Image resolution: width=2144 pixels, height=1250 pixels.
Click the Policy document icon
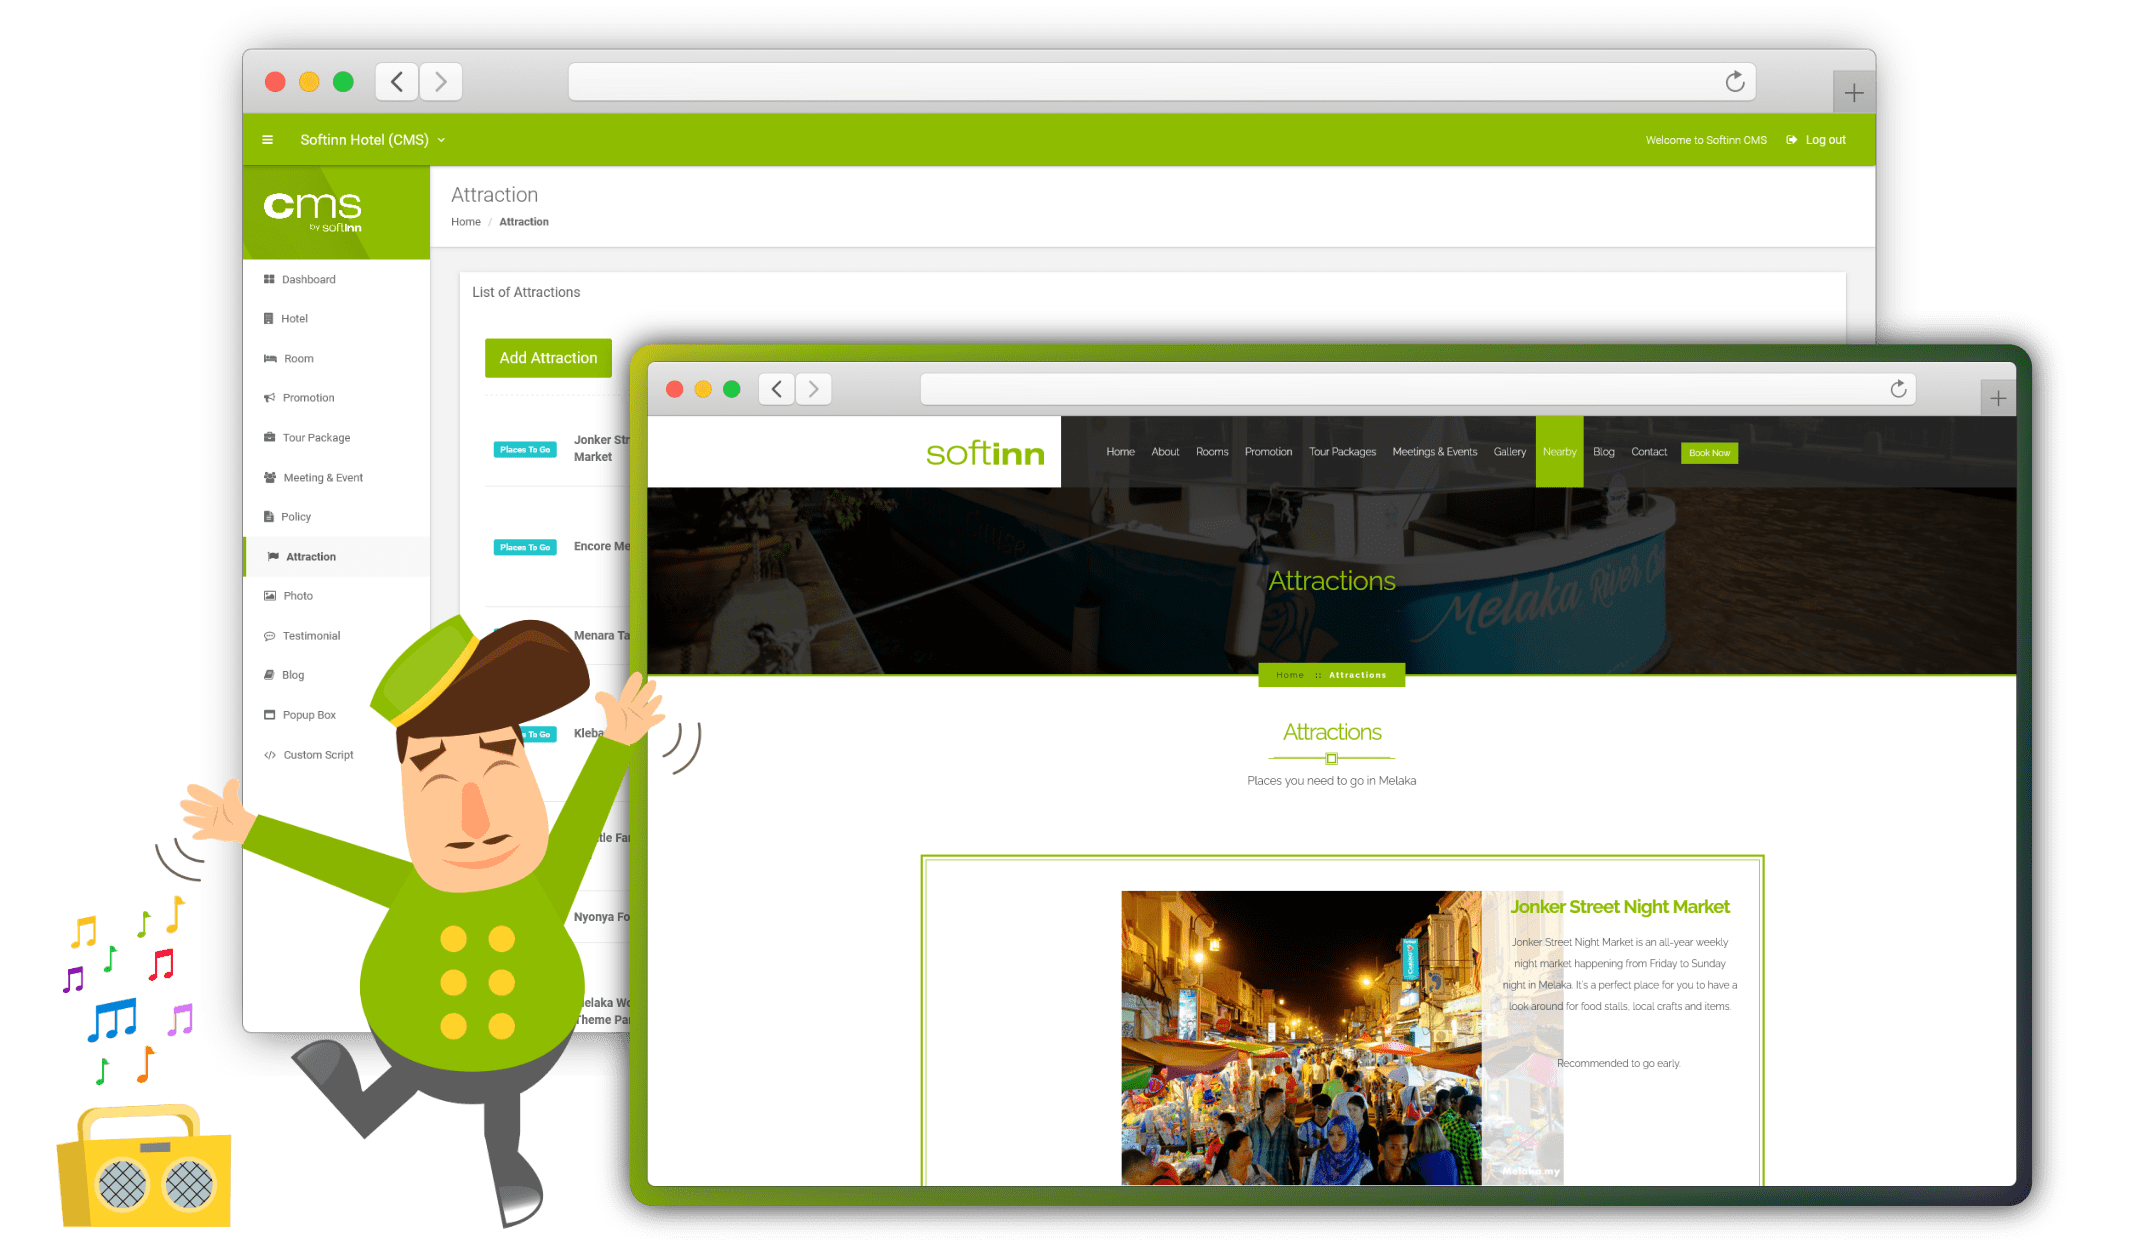pos(268,517)
